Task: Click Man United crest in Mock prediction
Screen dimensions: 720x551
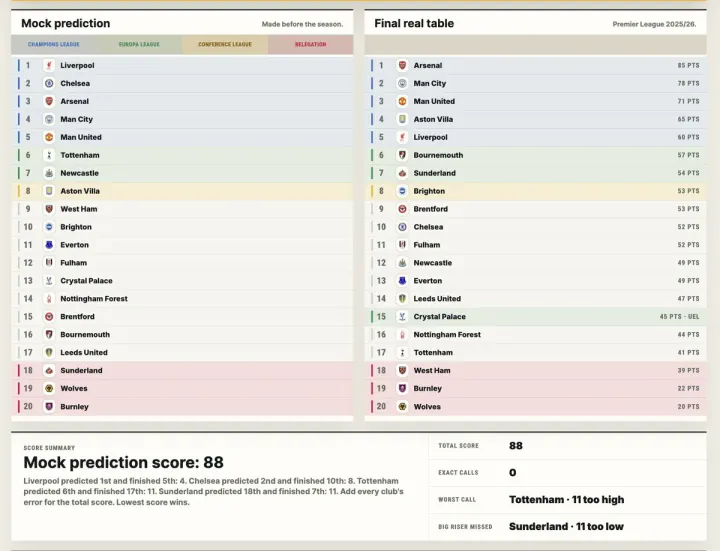Action: pyautogui.click(x=49, y=137)
